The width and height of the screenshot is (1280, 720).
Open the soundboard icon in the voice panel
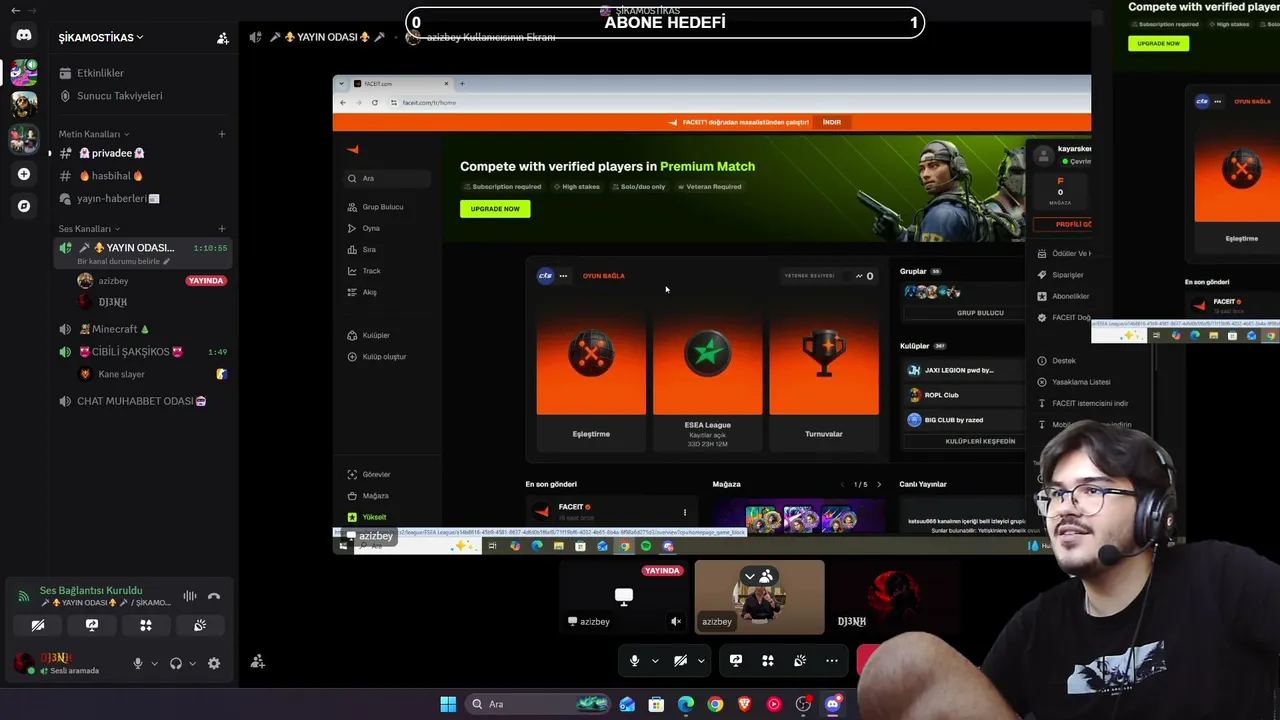pos(200,625)
